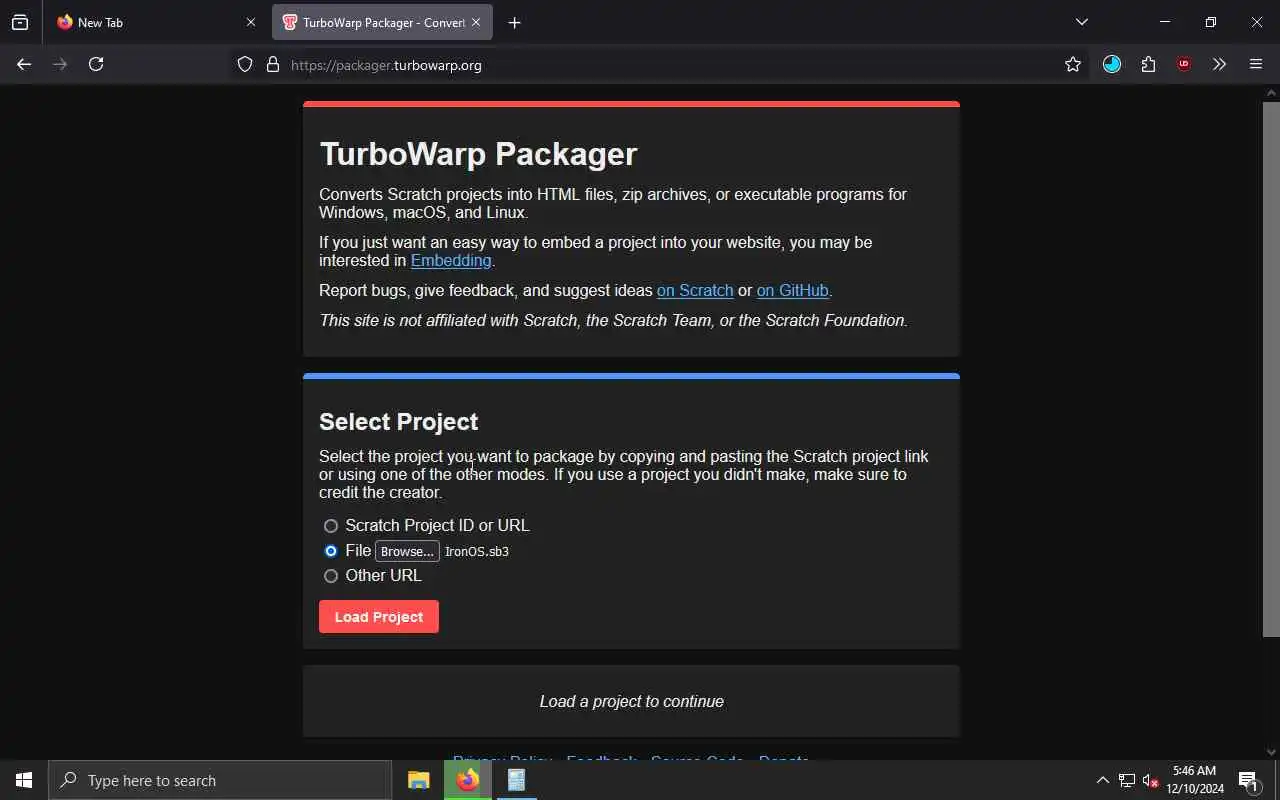
Task: Open the notification center icon
Action: click(x=1248, y=780)
